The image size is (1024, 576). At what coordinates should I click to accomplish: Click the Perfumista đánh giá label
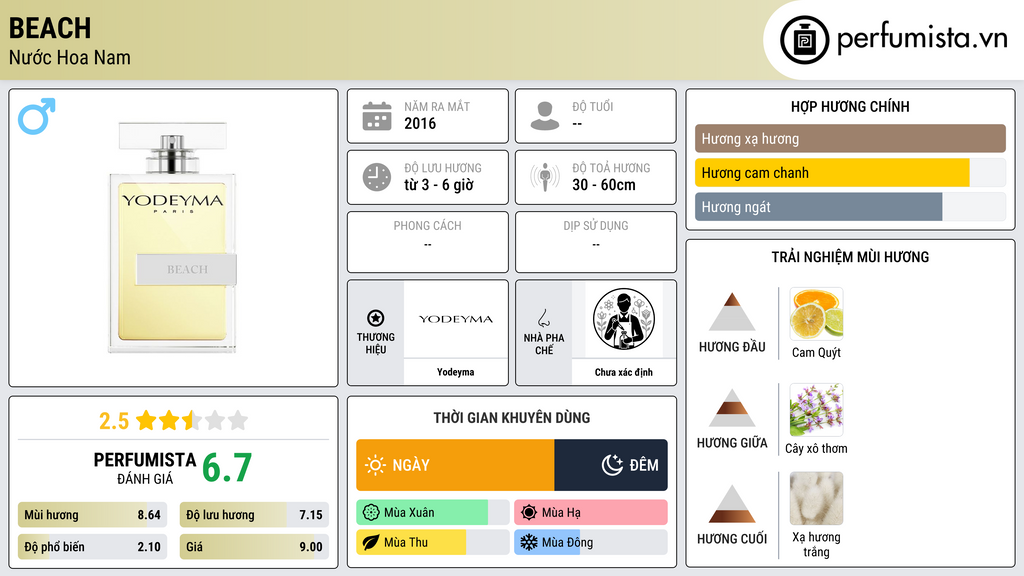tap(144, 468)
